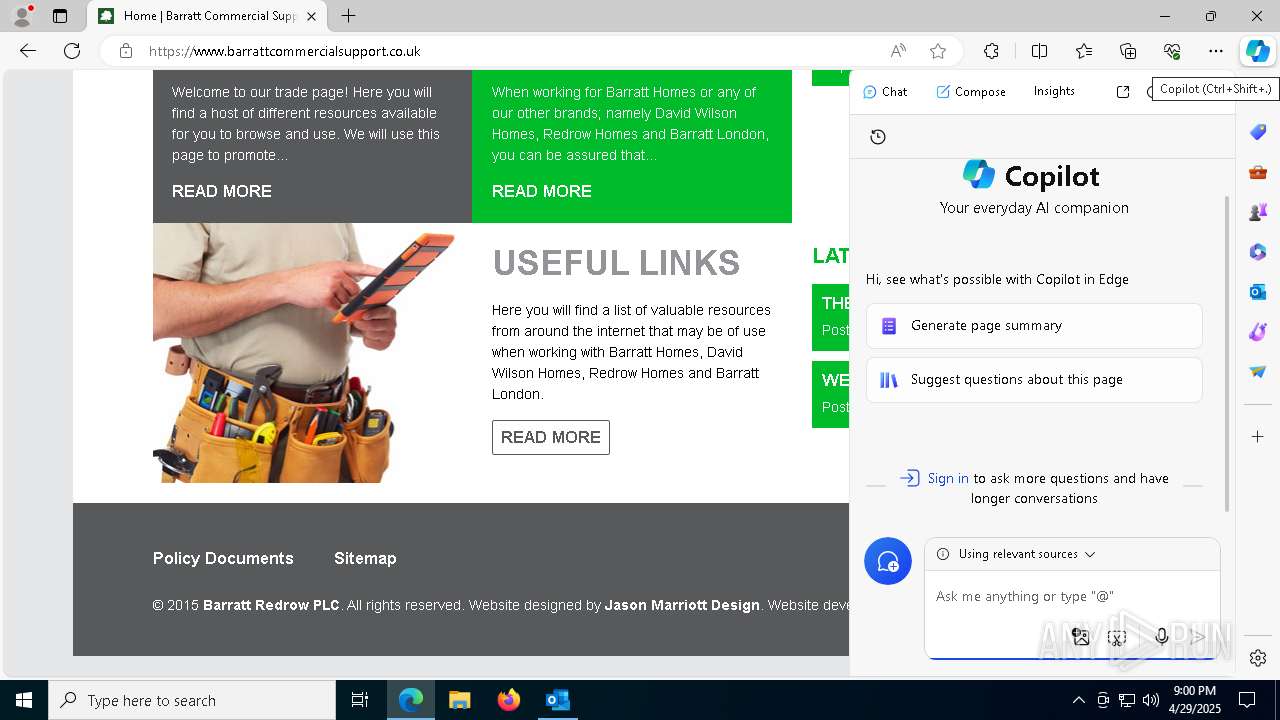Add a screenshot to Copilot prompt
The width and height of the screenshot is (1280, 720).
tap(1117, 637)
